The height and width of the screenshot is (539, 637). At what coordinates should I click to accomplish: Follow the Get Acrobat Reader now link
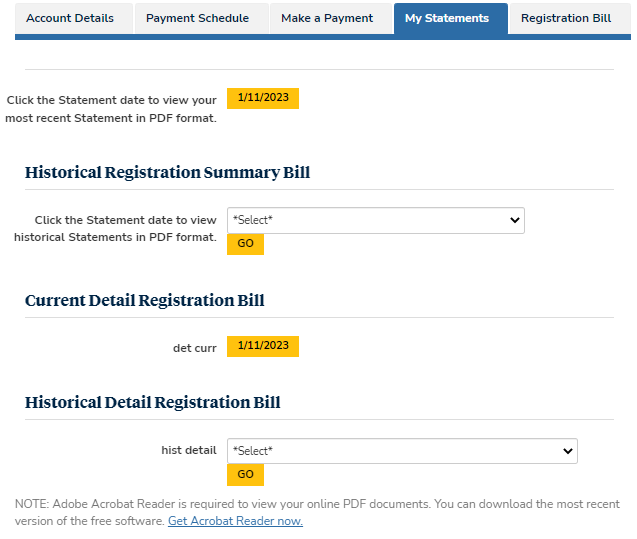[x=235, y=521]
